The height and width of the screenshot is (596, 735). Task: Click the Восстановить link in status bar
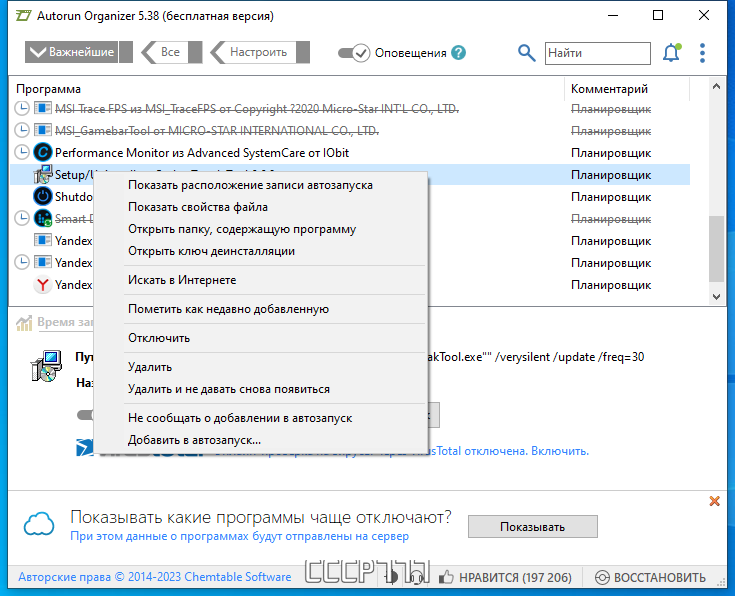point(650,577)
